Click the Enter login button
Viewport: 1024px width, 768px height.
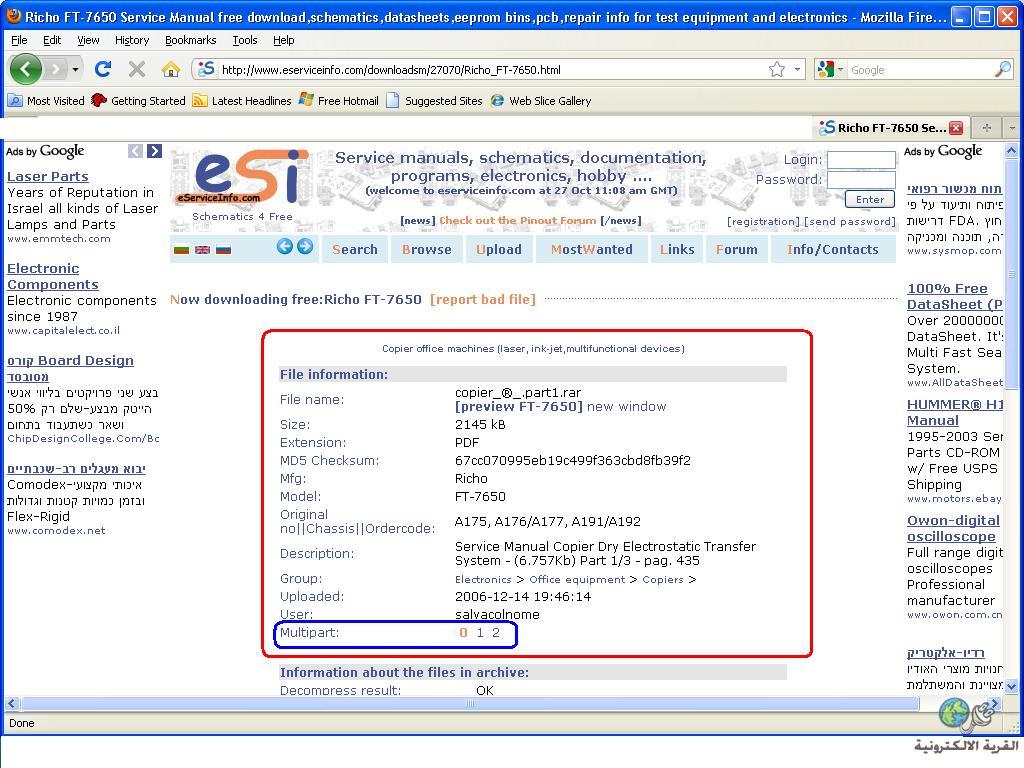click(x=870, y=199)
